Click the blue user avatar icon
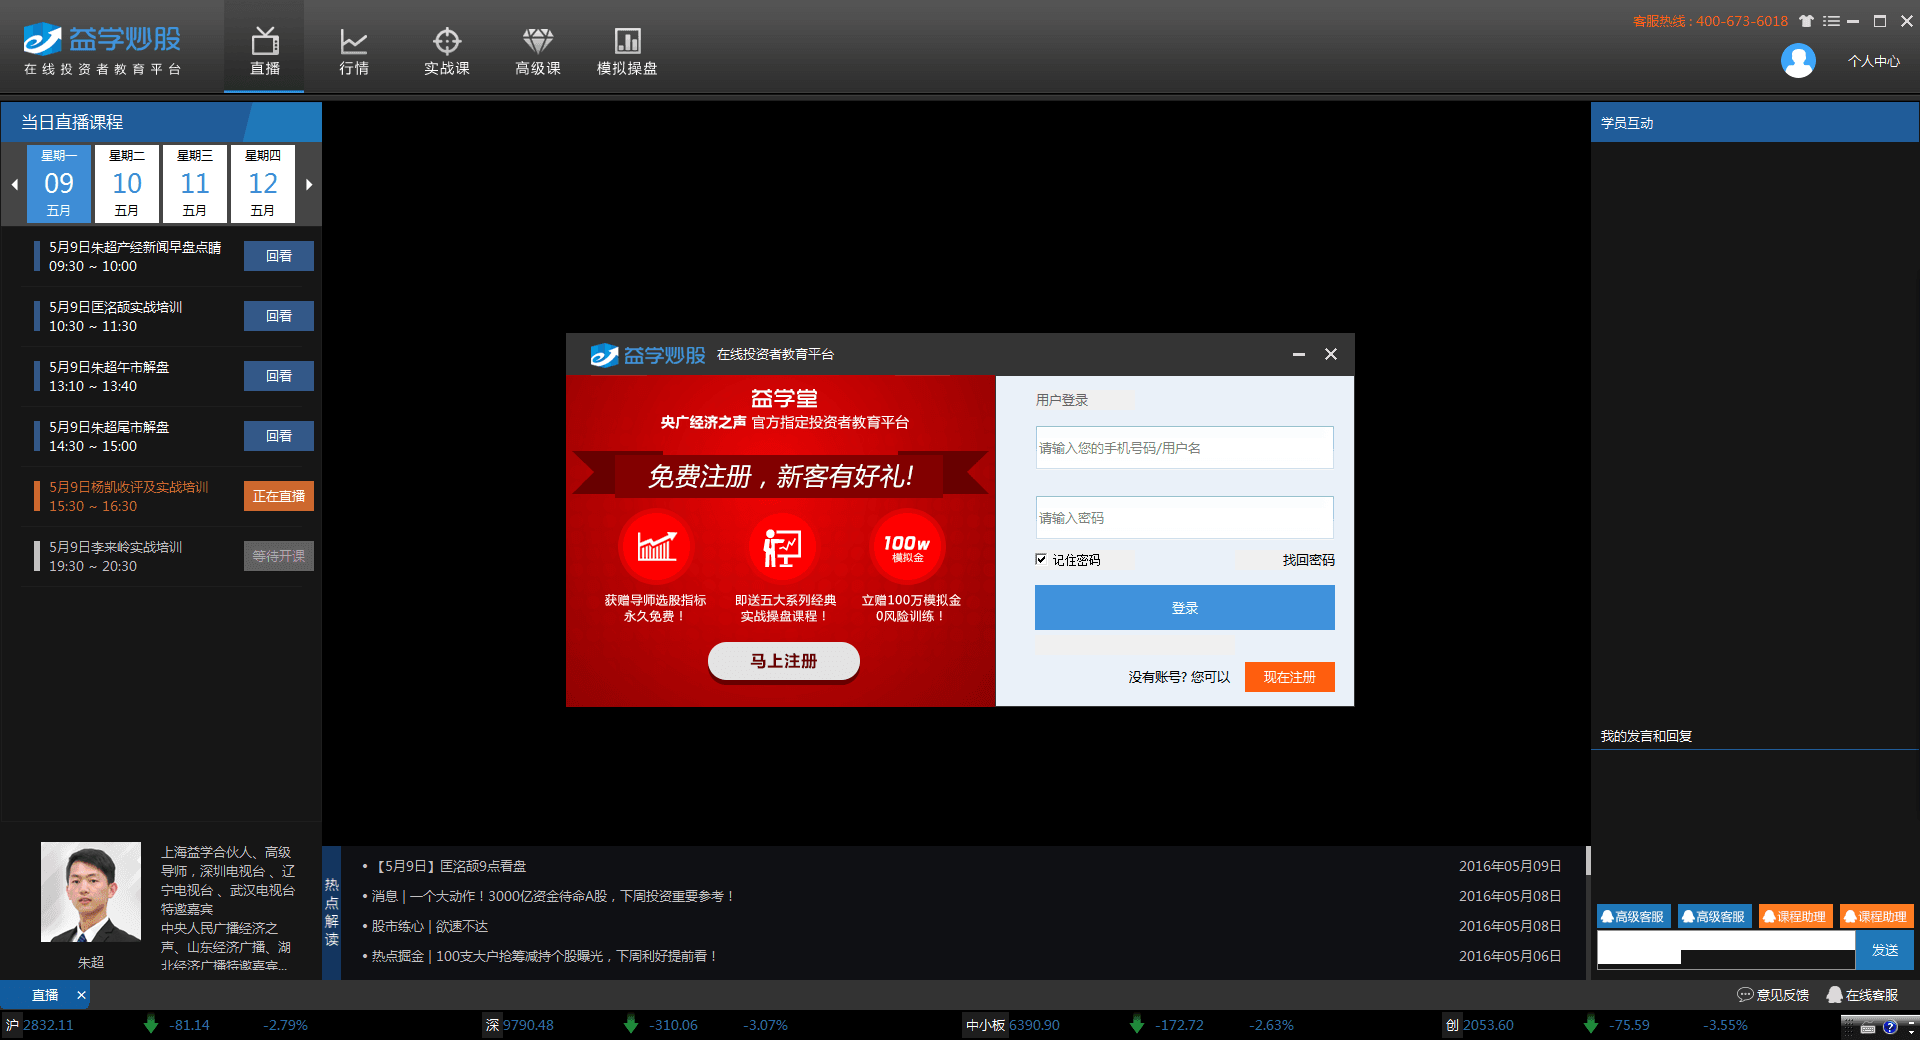Screen dimensions: 1920x1040 [1798, 61]
